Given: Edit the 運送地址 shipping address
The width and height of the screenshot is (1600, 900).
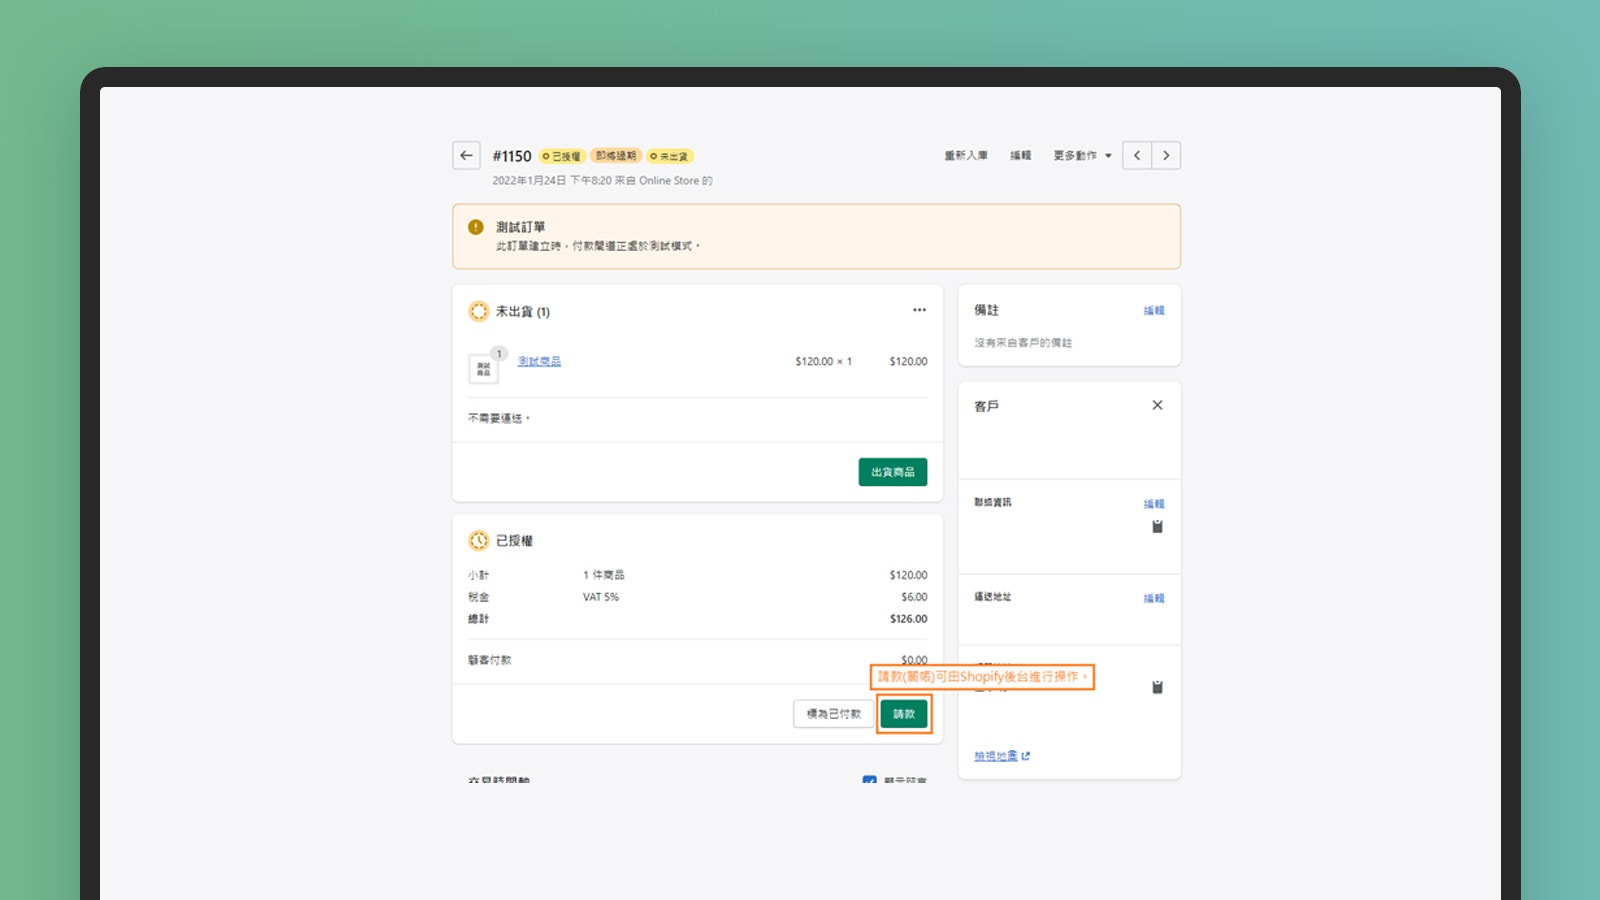Looking at the screenshot, I should tap(1154, 598).
